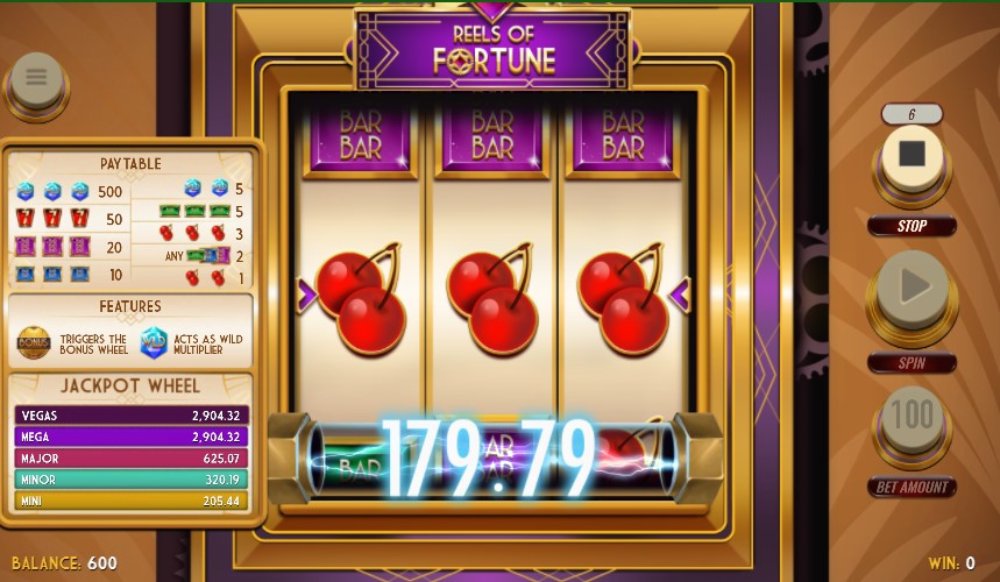
Task: Click the left purple payline arrow
Action: point(307,295)
